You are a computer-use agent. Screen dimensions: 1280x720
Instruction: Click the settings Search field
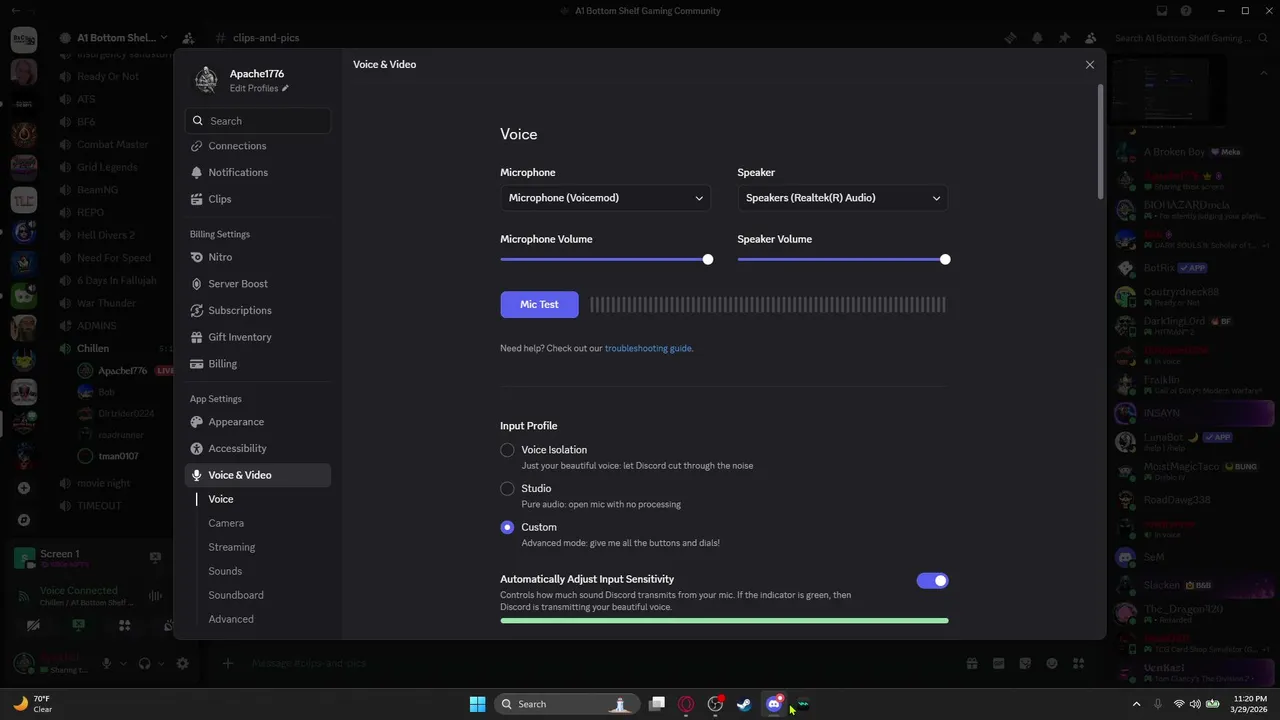[258, 121]
